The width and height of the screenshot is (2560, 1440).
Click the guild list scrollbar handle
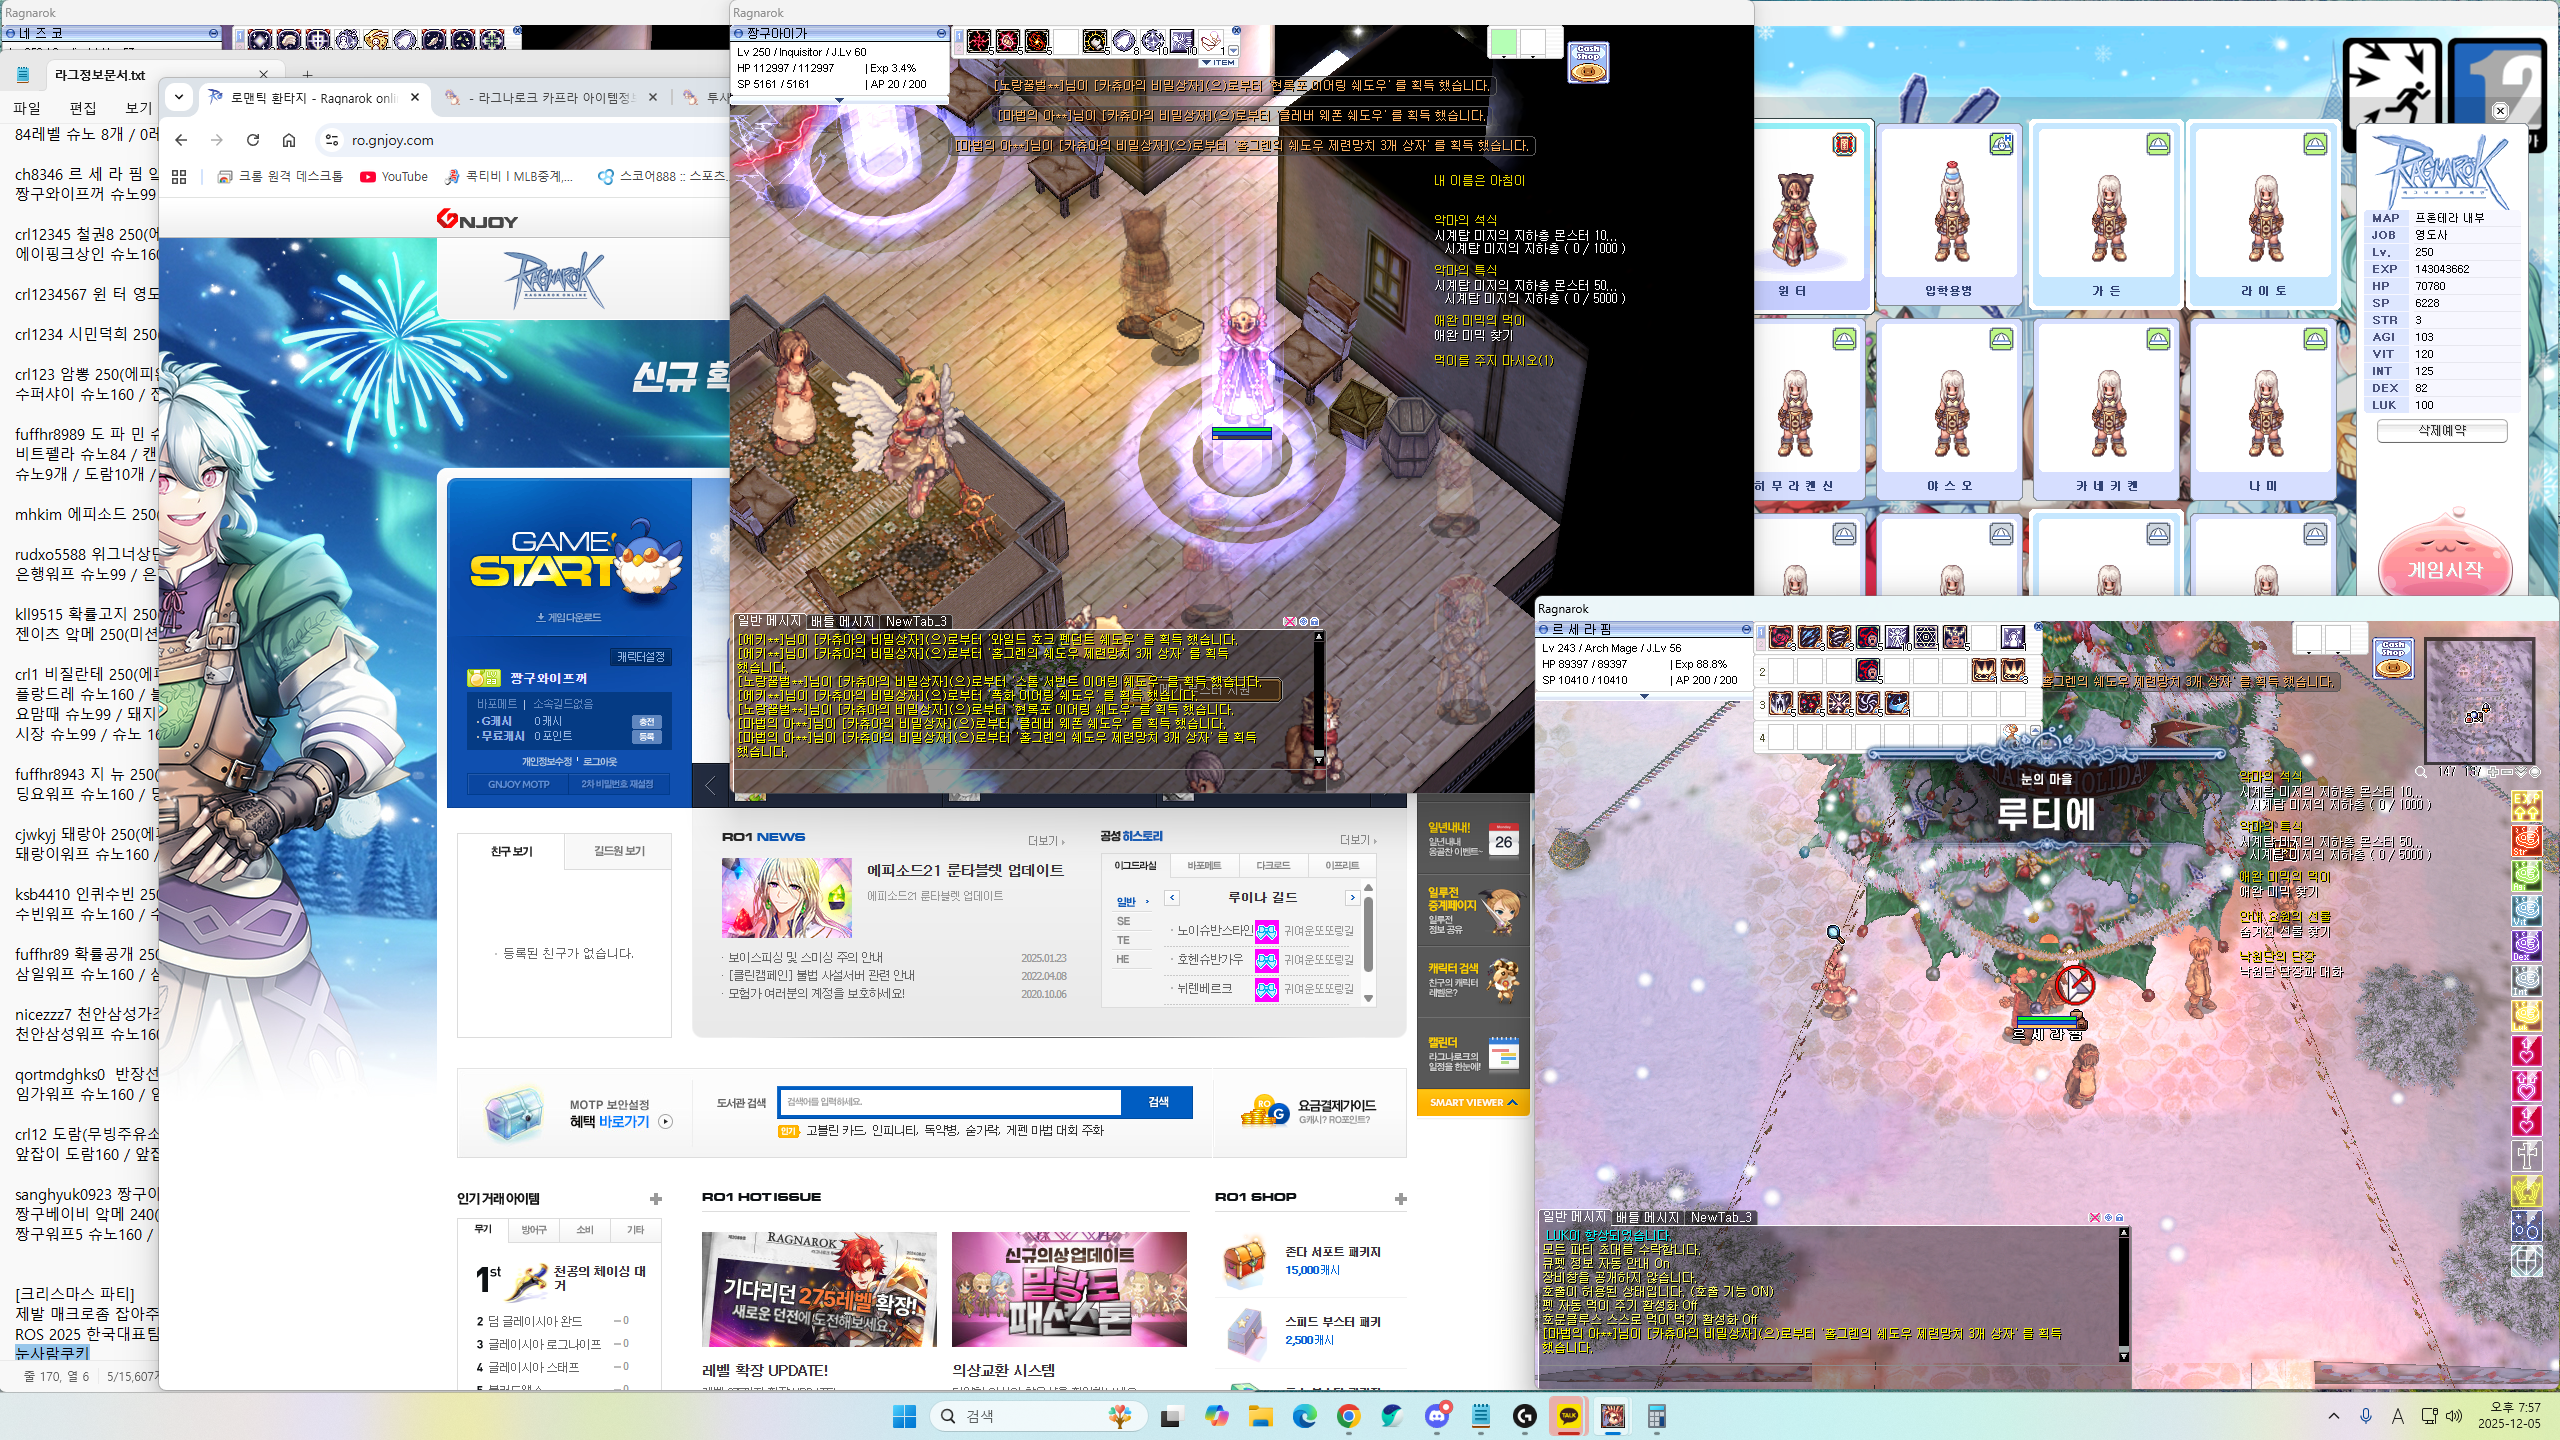pyautogui.click(x=1368, y=935)
